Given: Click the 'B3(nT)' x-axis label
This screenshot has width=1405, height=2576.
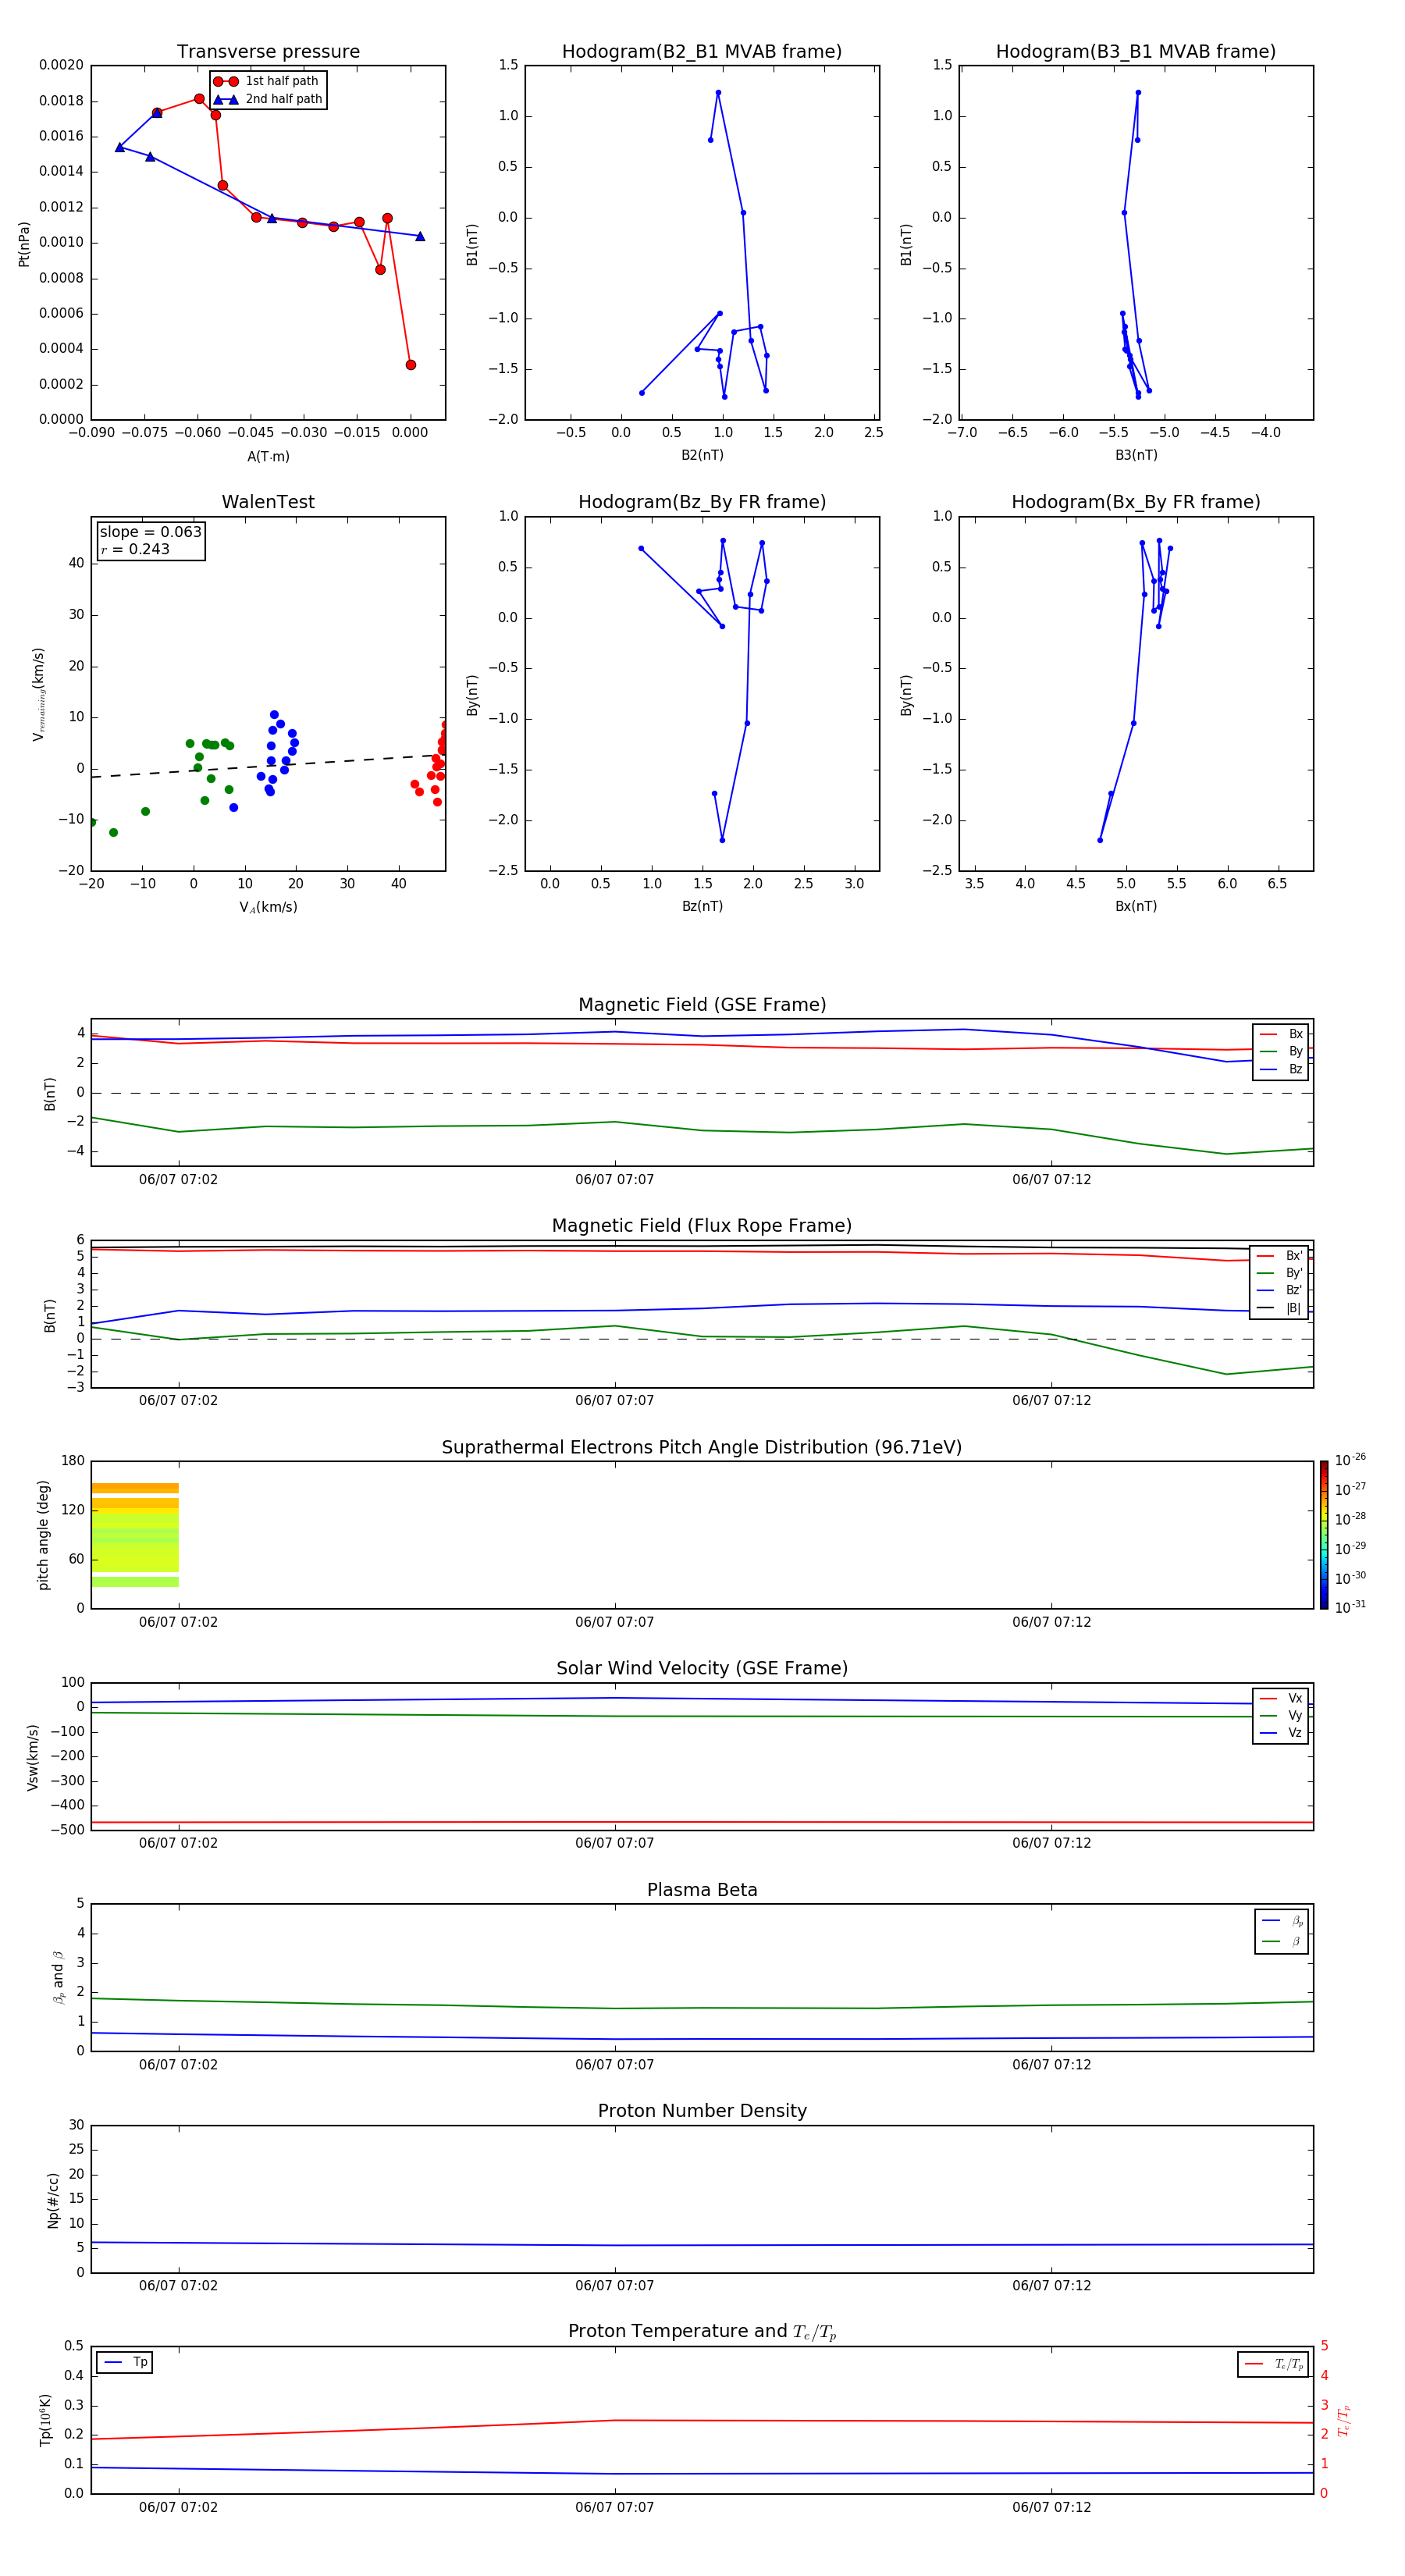Looking at the screenshot, I should coord(1136,455).
